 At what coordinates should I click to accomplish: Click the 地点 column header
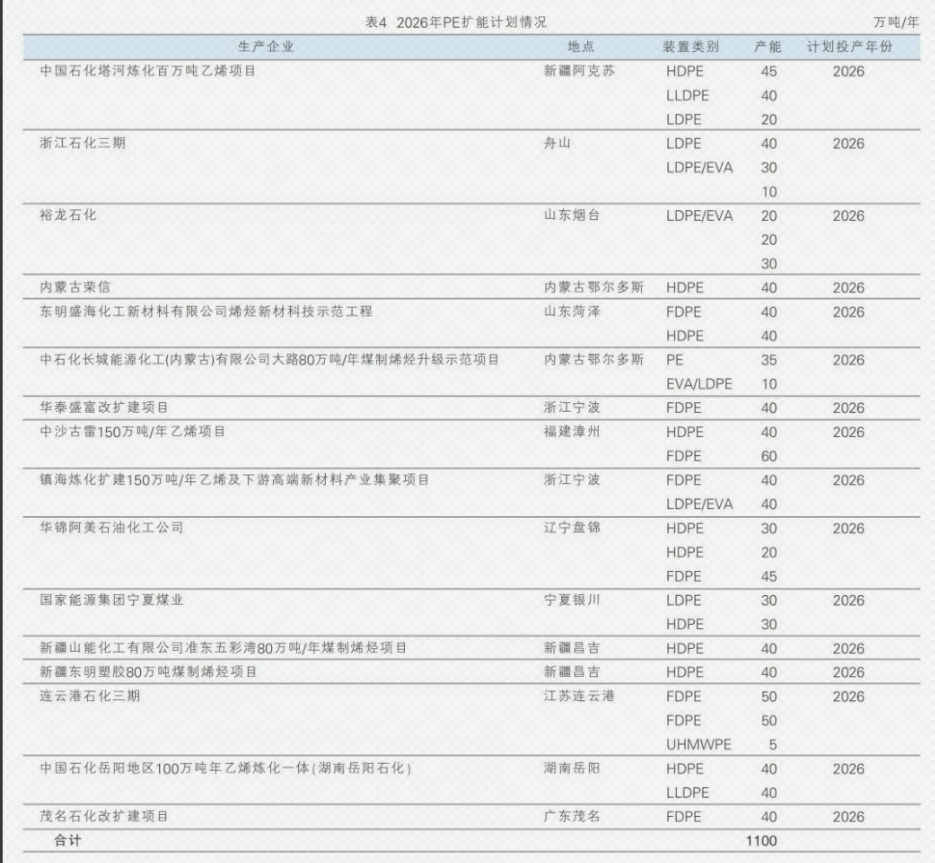tap(580, 47)
